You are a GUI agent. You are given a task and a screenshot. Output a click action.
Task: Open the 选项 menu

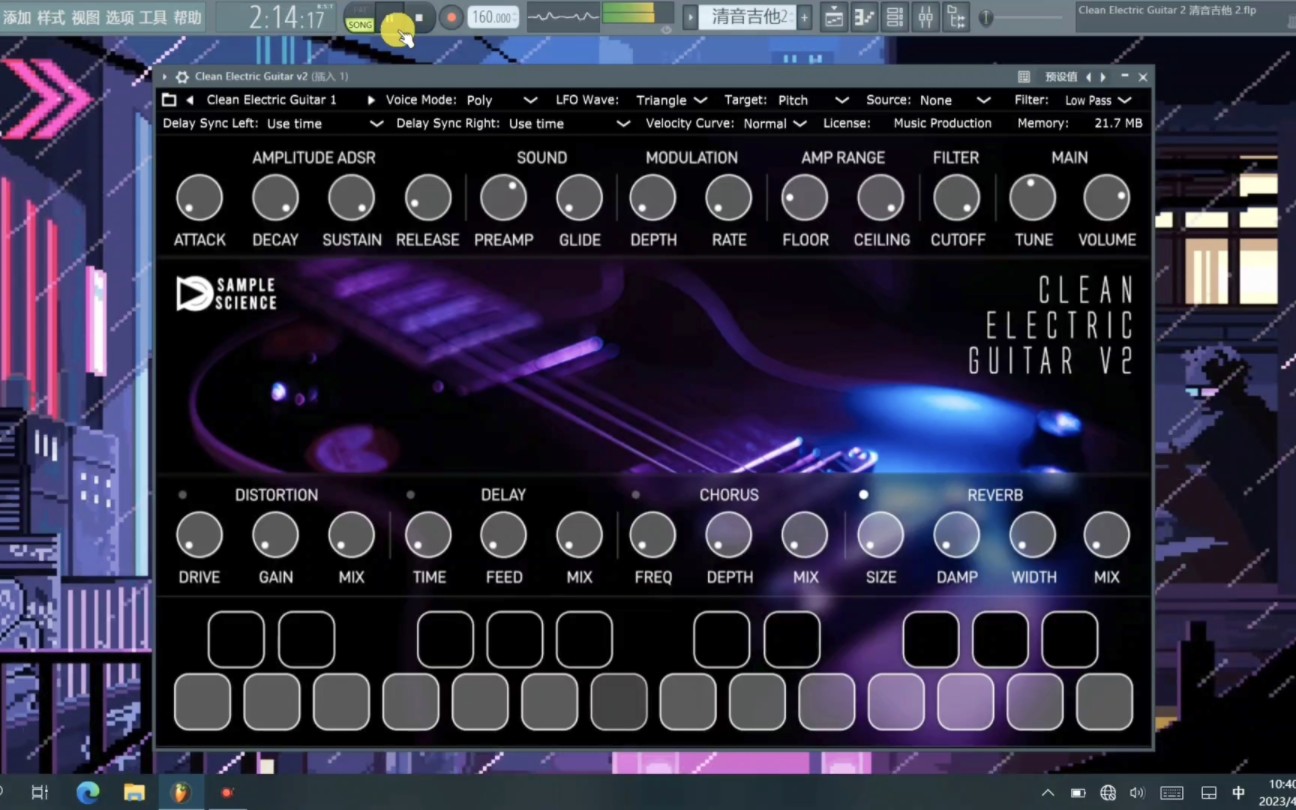119,17
